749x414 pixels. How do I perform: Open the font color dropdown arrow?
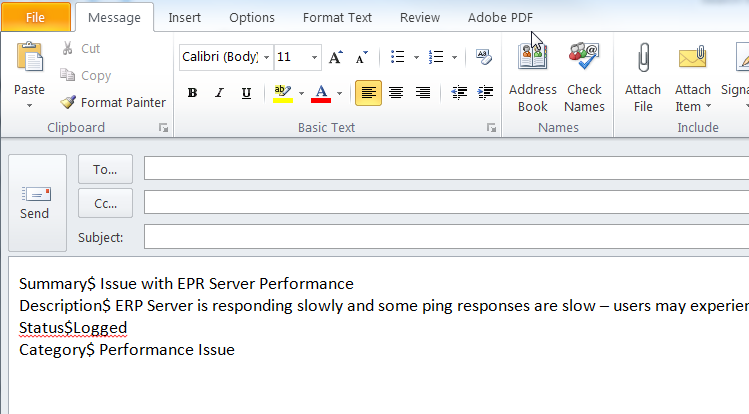tap(340, 93)
